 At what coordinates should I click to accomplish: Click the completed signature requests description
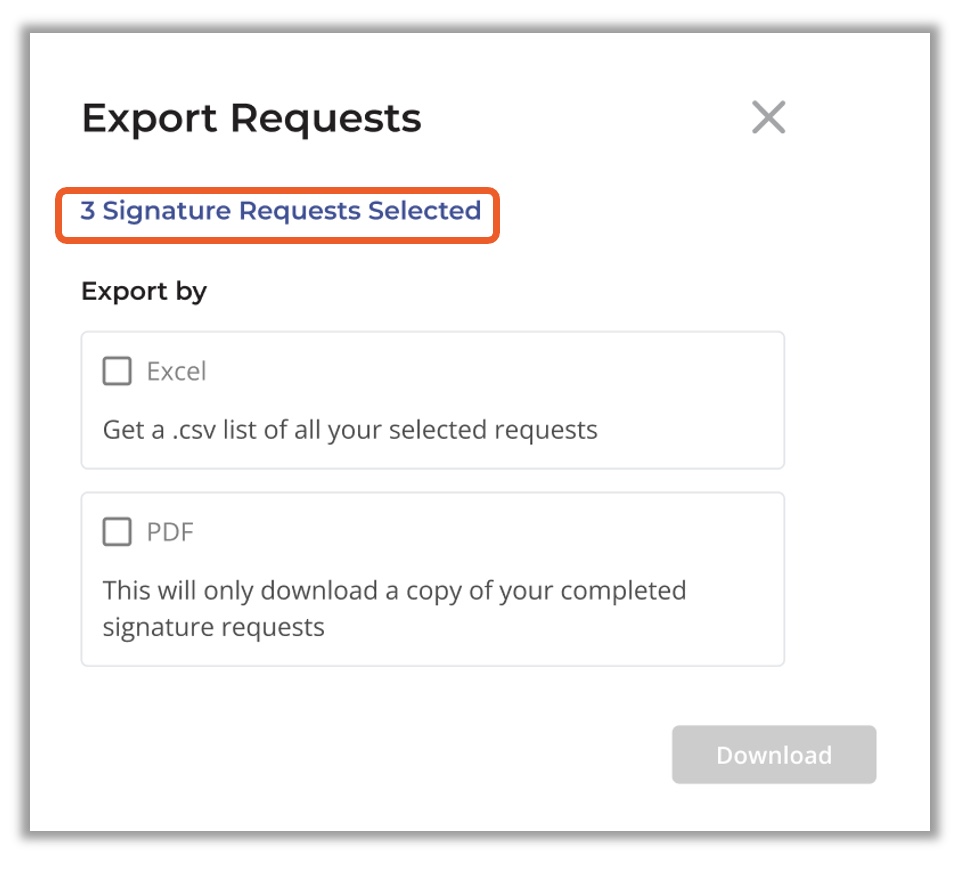[x=394, y=609]
